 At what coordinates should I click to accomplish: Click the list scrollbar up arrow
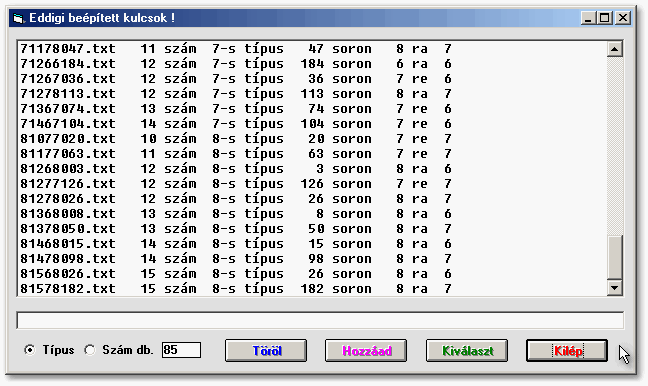pyautogui.click(x=615, y=49)
